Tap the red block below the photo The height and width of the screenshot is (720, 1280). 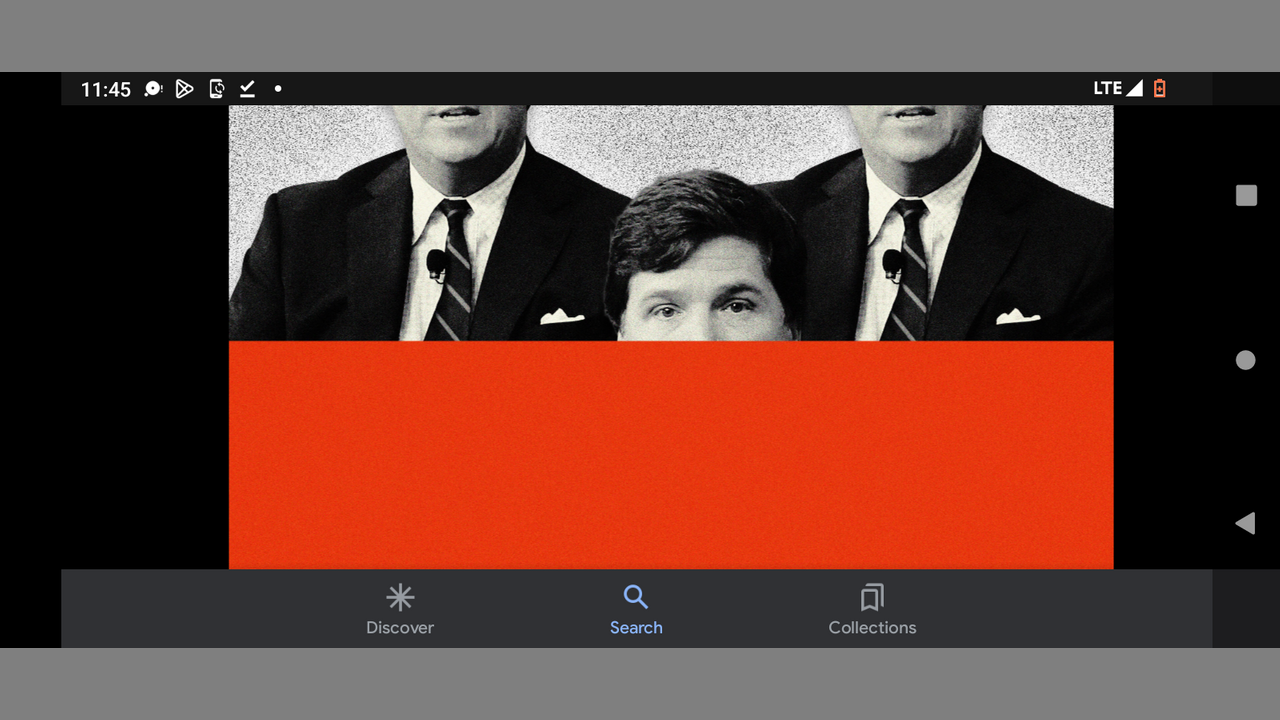pos(670,455)
